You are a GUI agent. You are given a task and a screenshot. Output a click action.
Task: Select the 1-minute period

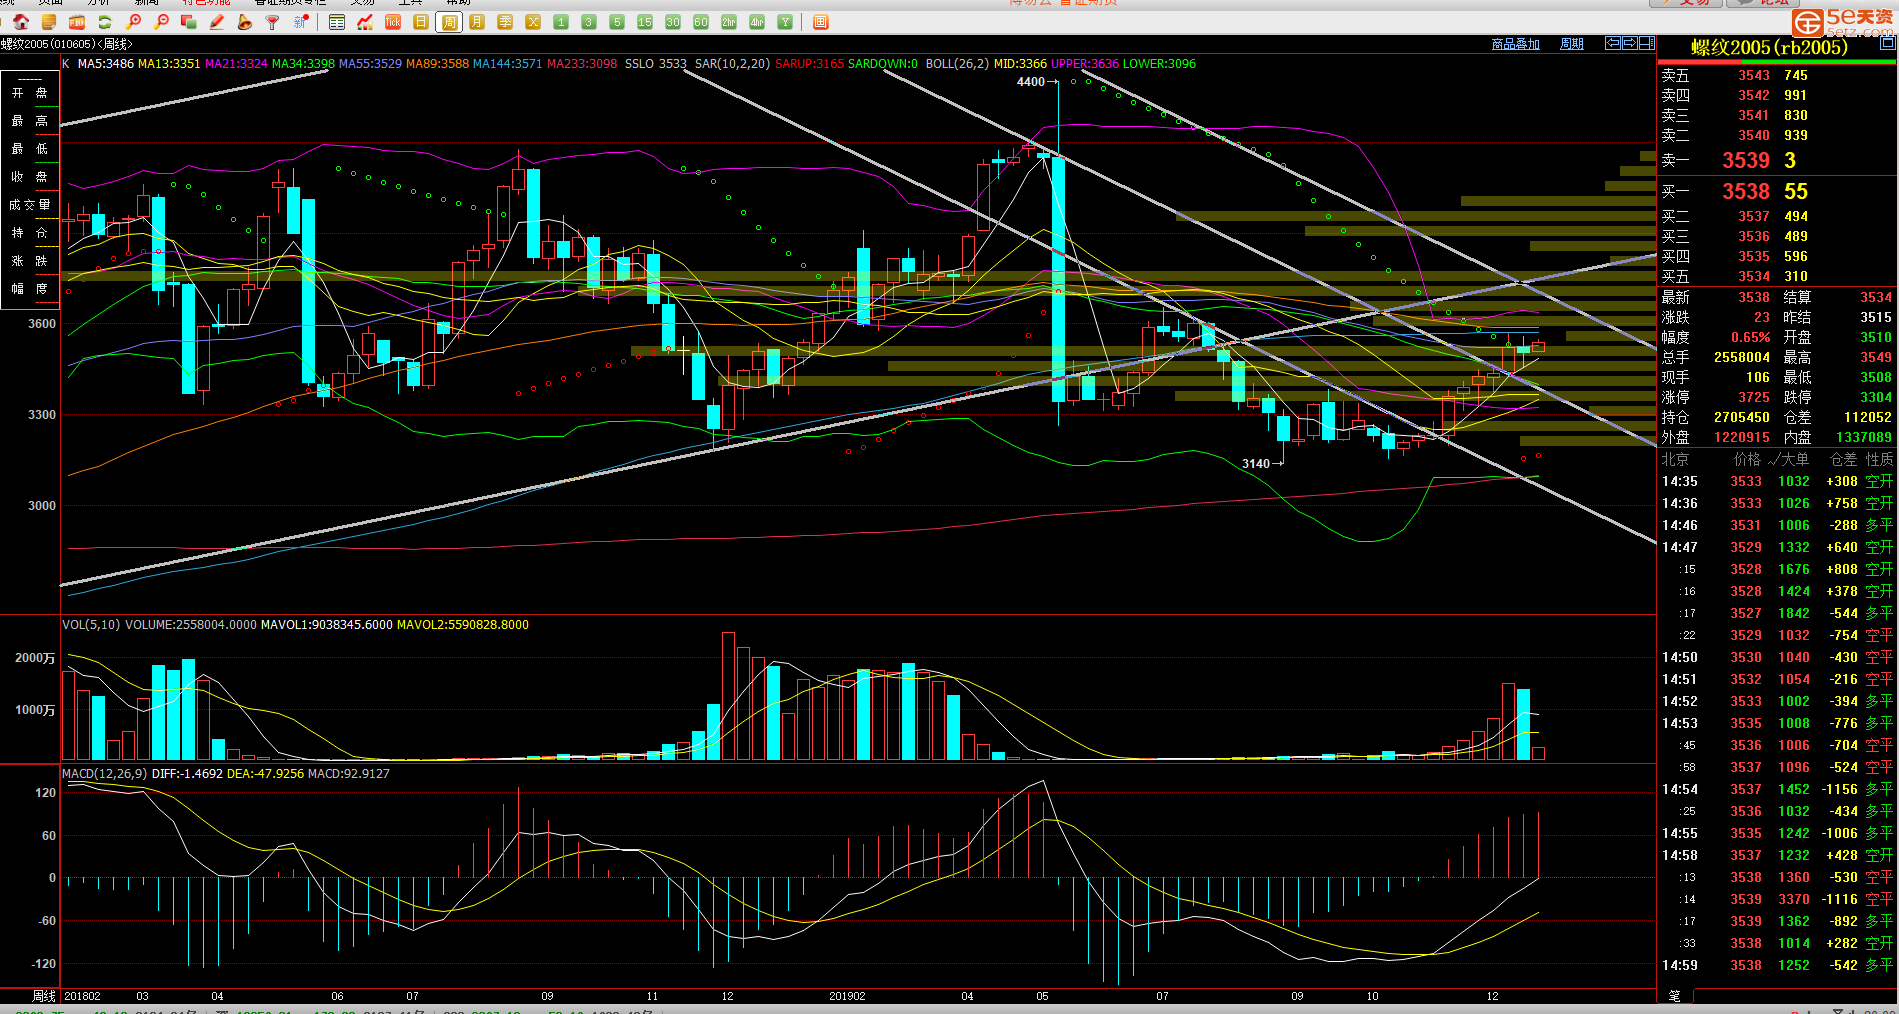(561, 22)
